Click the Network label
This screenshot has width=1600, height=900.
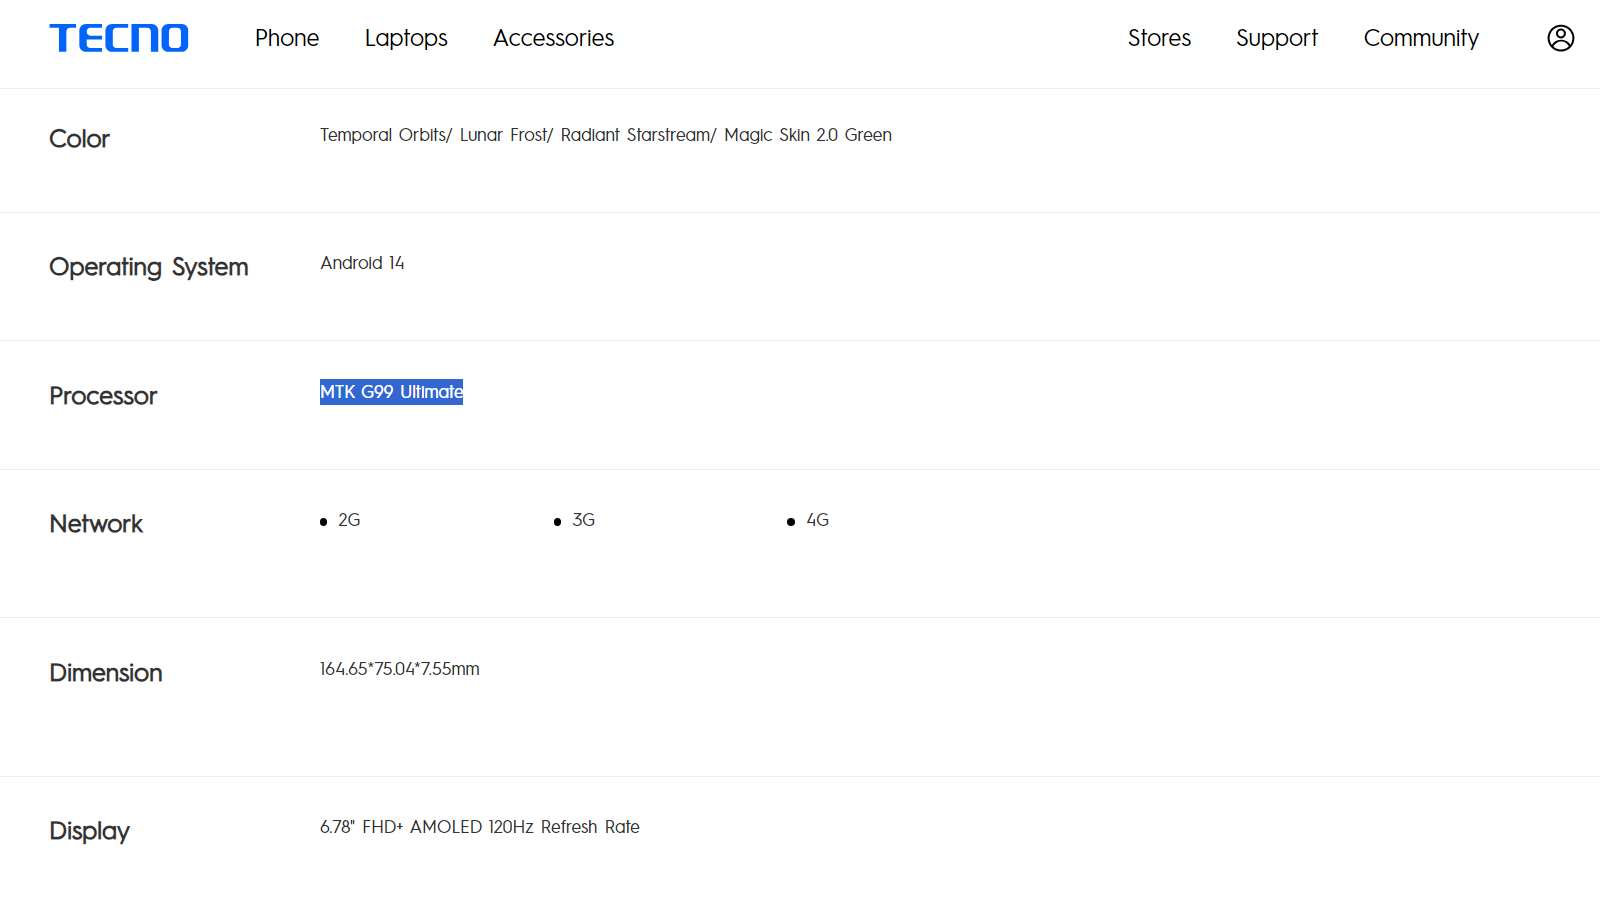(x=96, y=524)
